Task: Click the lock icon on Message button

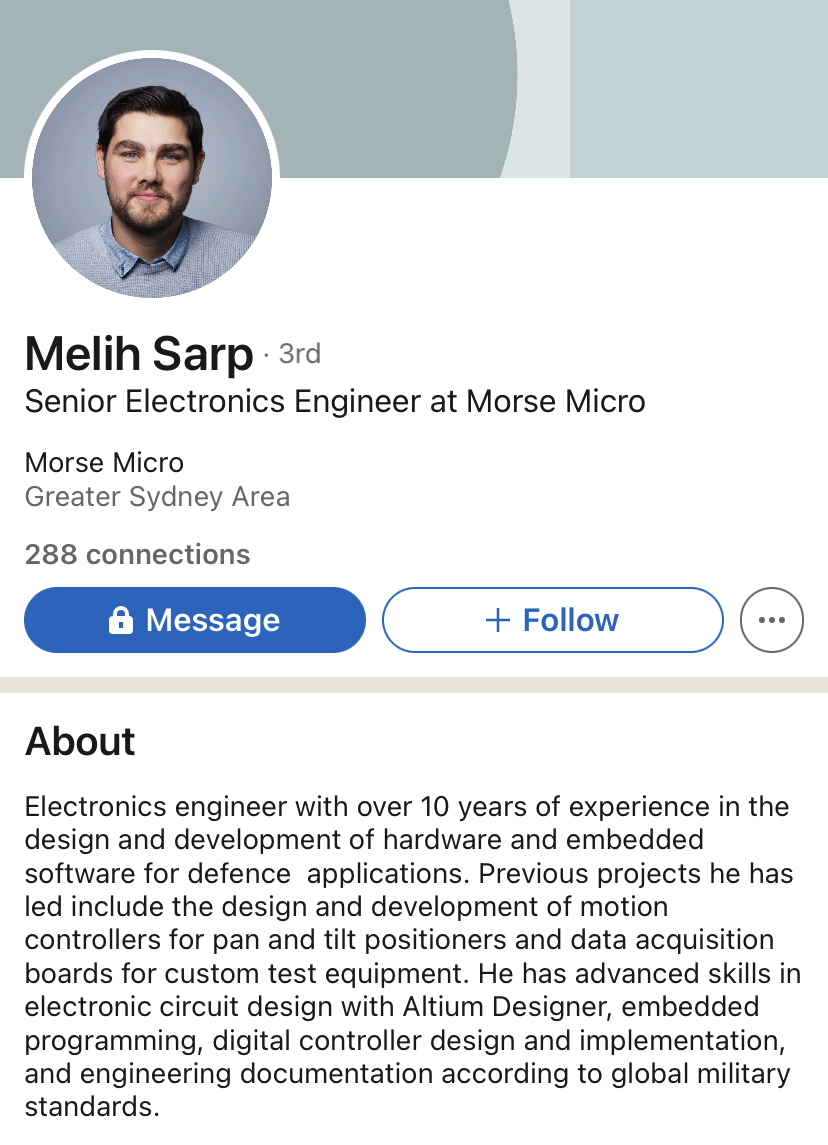Action: (120, 620)
